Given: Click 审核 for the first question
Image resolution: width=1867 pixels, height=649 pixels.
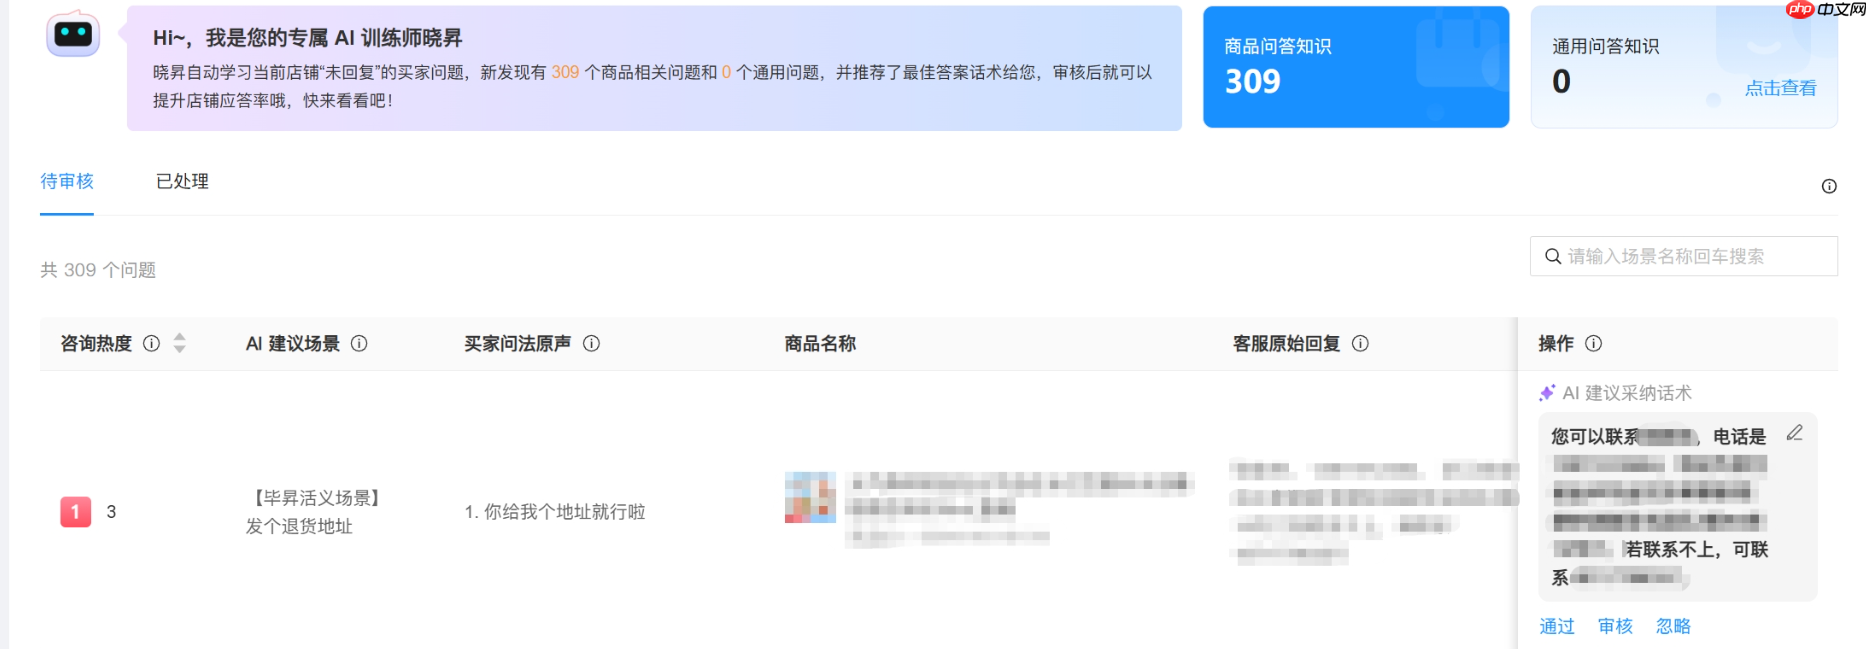Looking at the screenshot, I should point(1615,626).
